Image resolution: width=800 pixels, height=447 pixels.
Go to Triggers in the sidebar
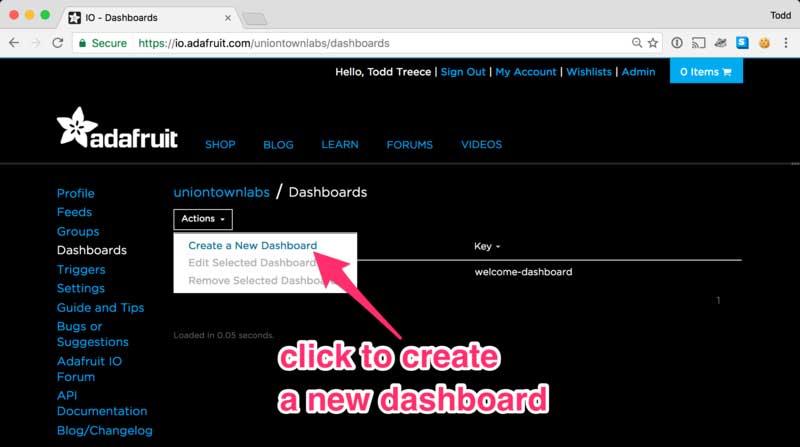(x=81, y=269)
